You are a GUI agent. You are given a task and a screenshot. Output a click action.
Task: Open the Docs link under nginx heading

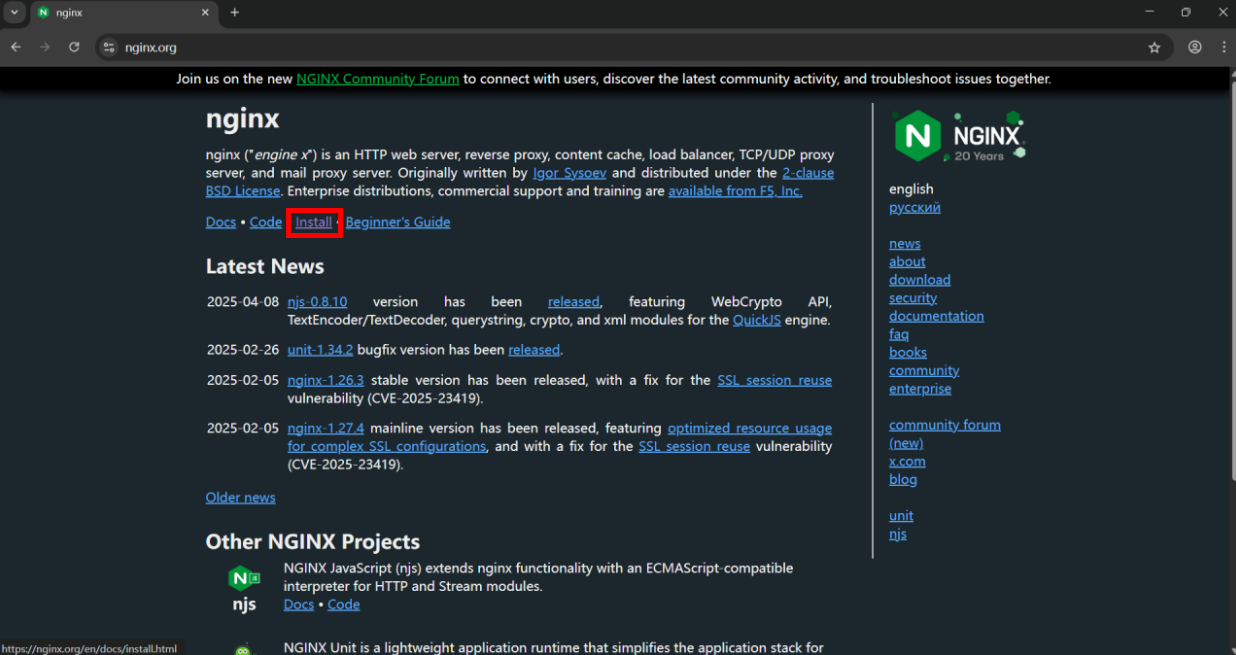click(x=221, y=222)
